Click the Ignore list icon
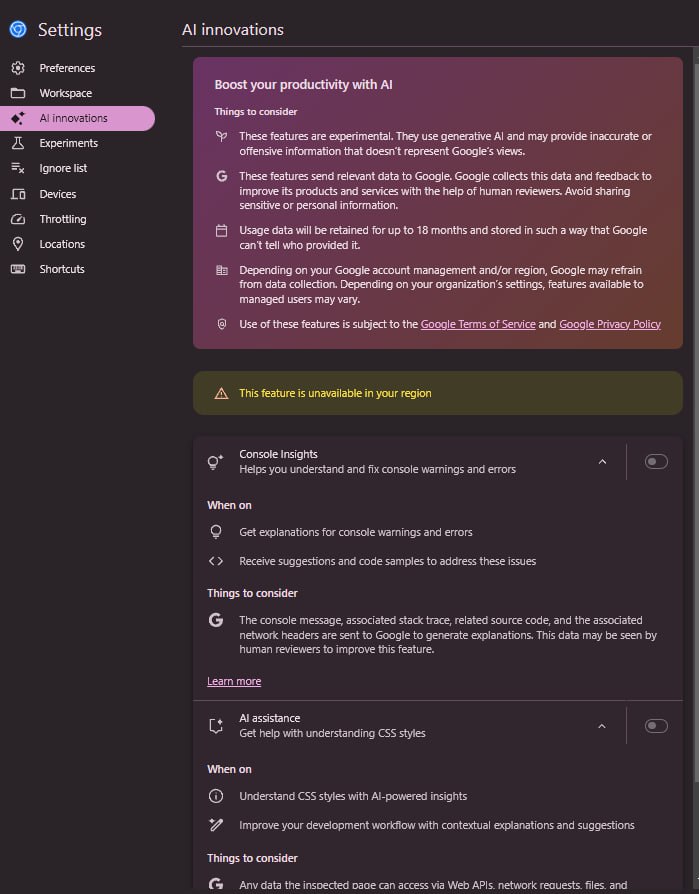The image size is (699, 894). coord(18,168)
